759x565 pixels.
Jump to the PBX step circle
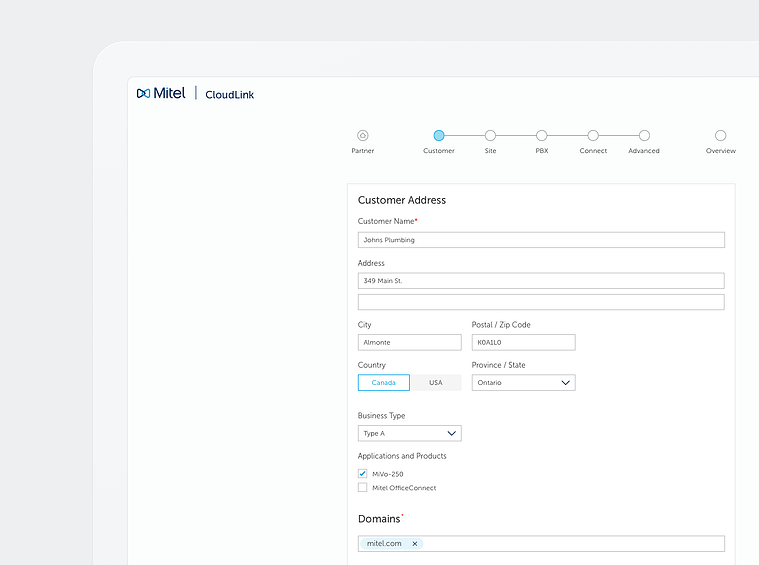pos(542,136)
